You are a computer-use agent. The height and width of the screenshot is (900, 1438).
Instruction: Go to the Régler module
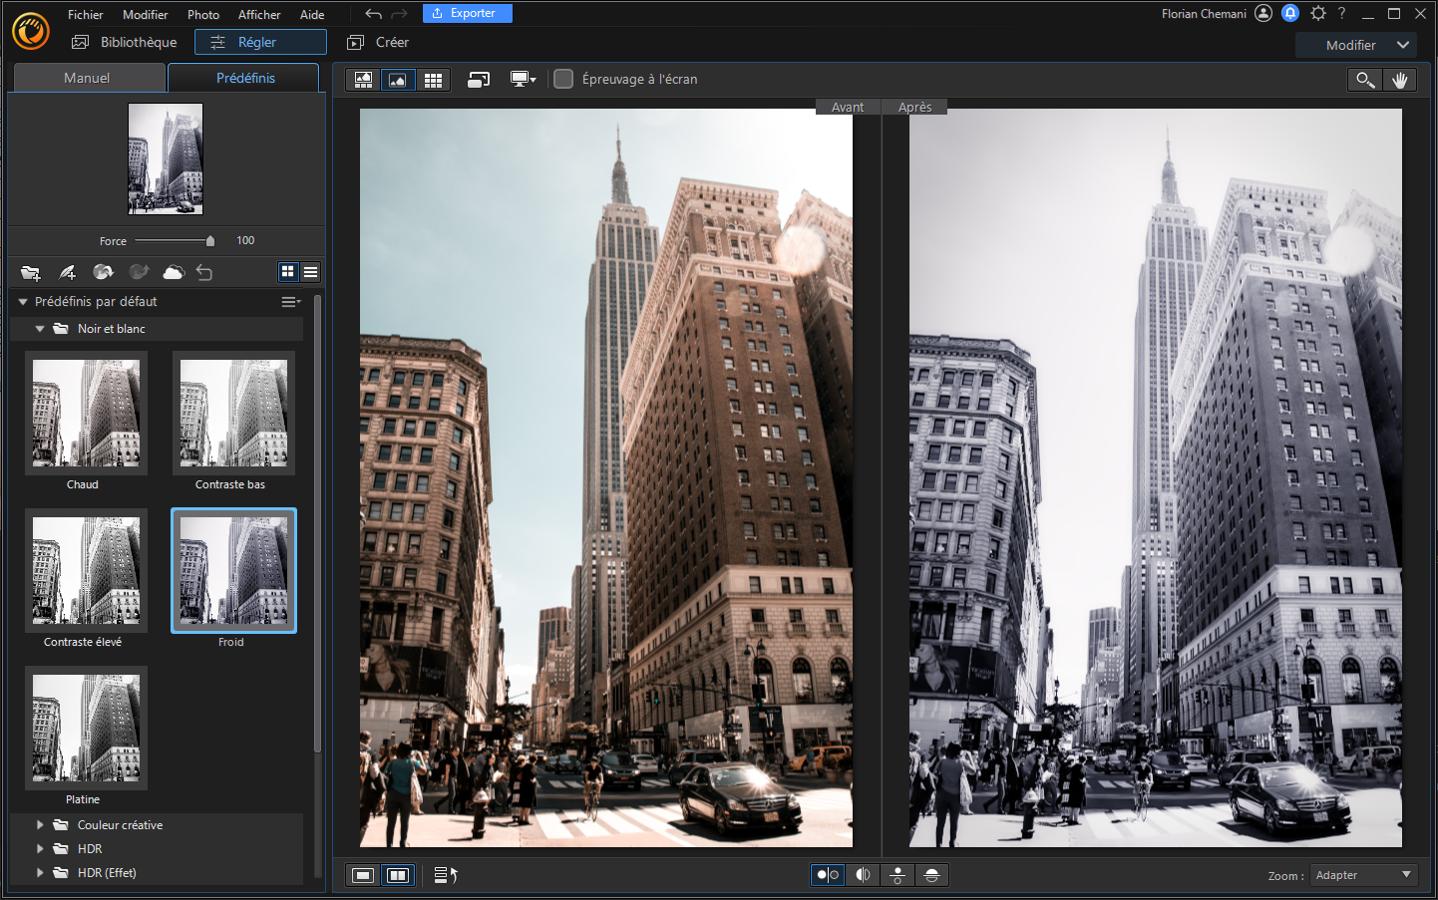(260, 42)
